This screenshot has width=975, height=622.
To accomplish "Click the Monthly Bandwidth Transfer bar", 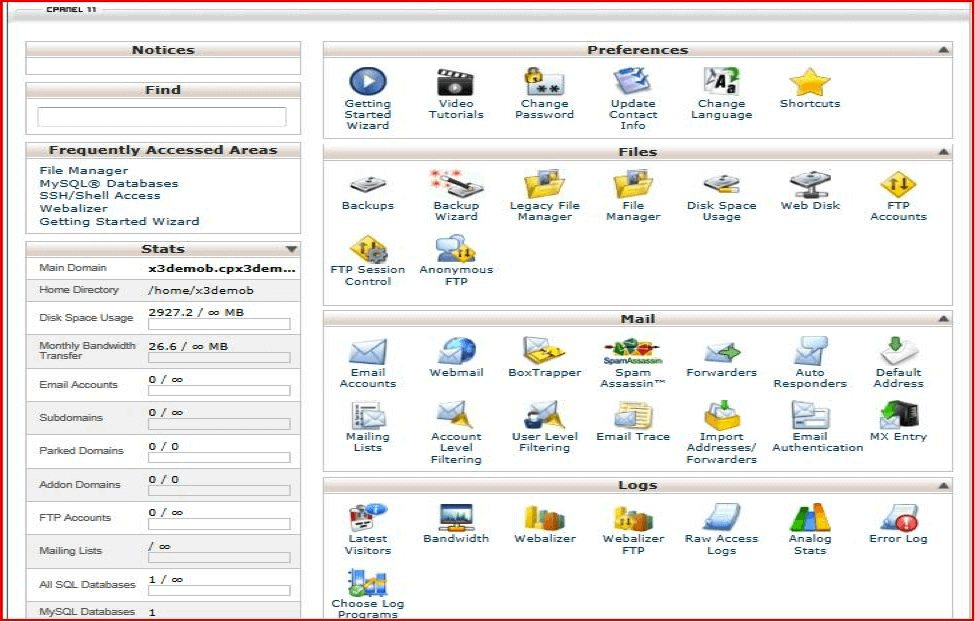I will pyautogui.click(x=219, y=358).
